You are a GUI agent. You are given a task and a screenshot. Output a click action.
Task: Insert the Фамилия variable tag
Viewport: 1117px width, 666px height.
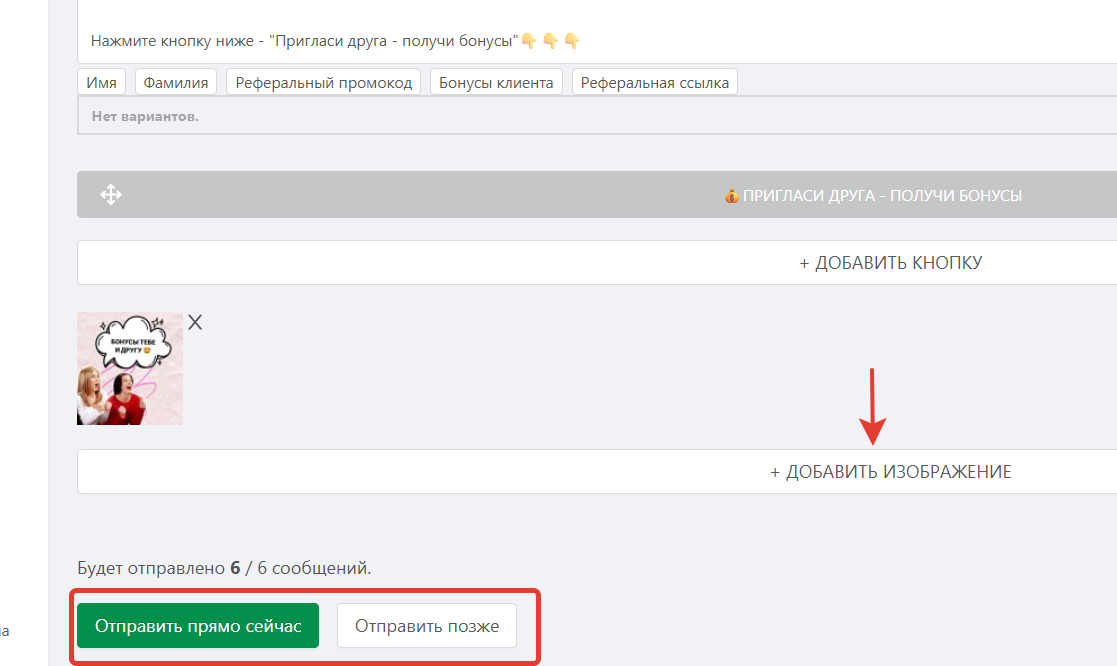(x=176, y=83)
